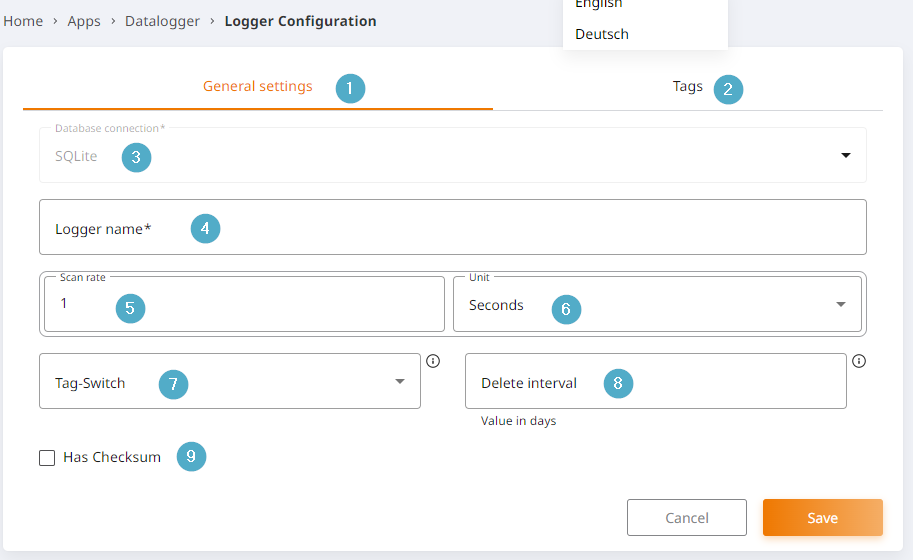Screen dimensions: 913x560
Task: Click the info icon beside Delete interval
Action: (859, 361)
